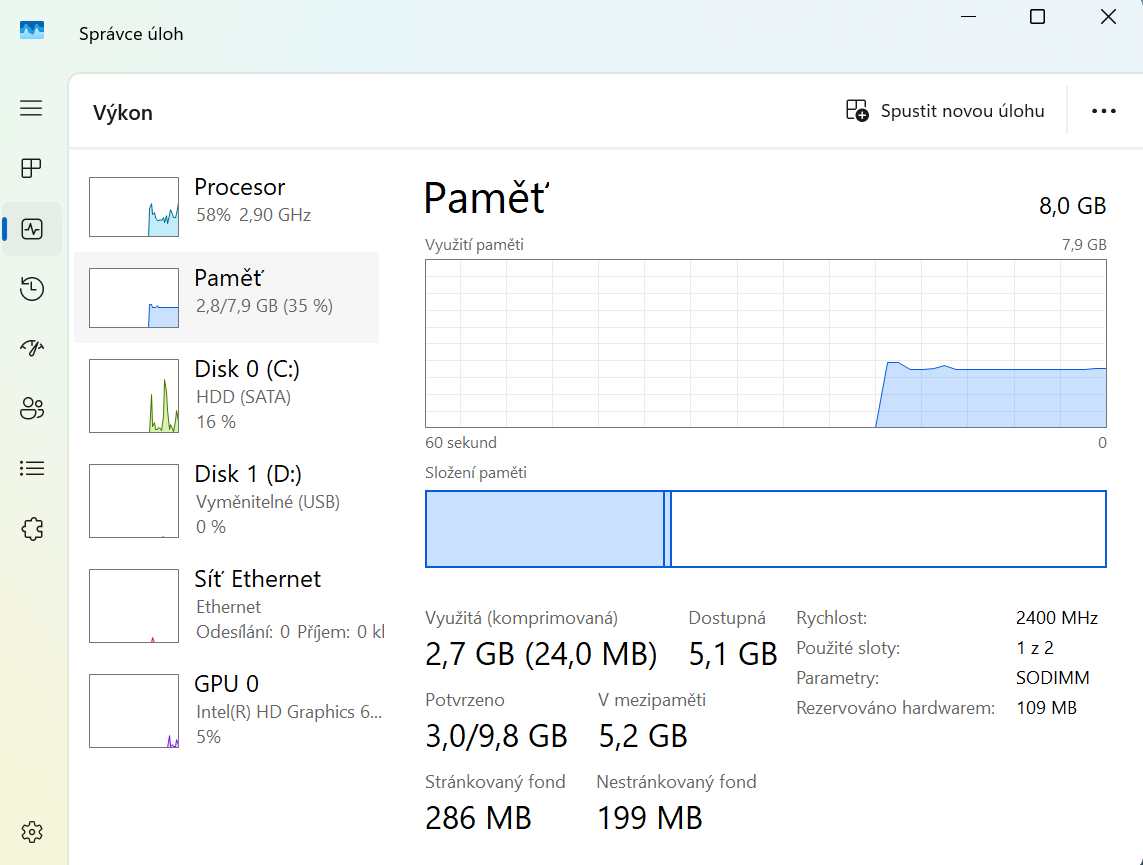The width and height of the screenshot is (1143, 865).
Task: Open the Details list page icon
Action: pos(32,468)
